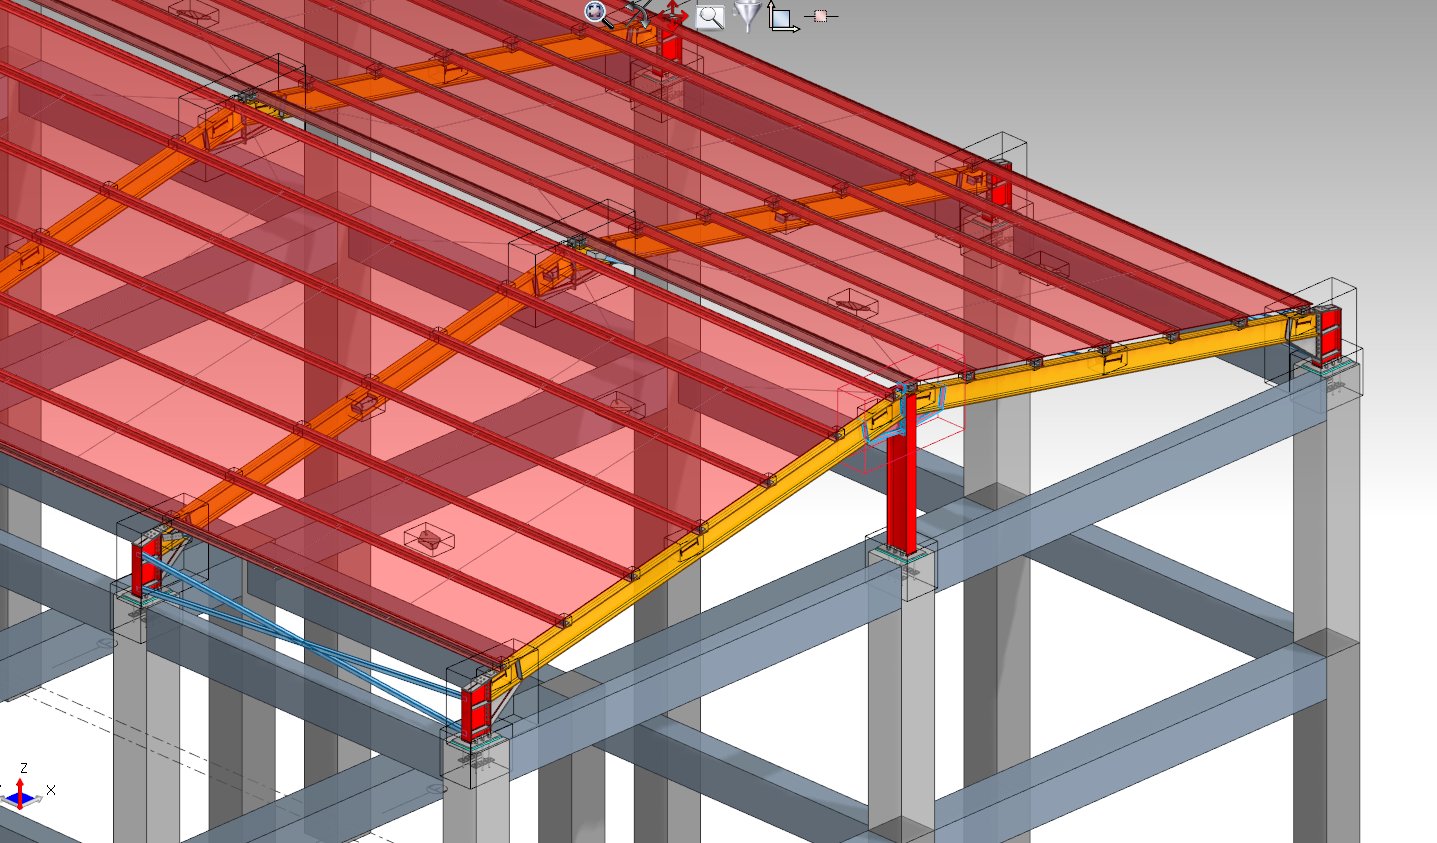
Task: Click the Z axis arrow on the triad
Action: point(22,778)
